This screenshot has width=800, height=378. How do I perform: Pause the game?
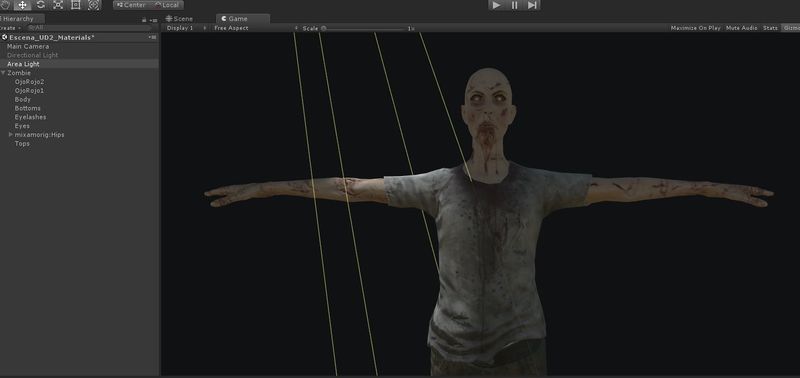tap(514, 5)
